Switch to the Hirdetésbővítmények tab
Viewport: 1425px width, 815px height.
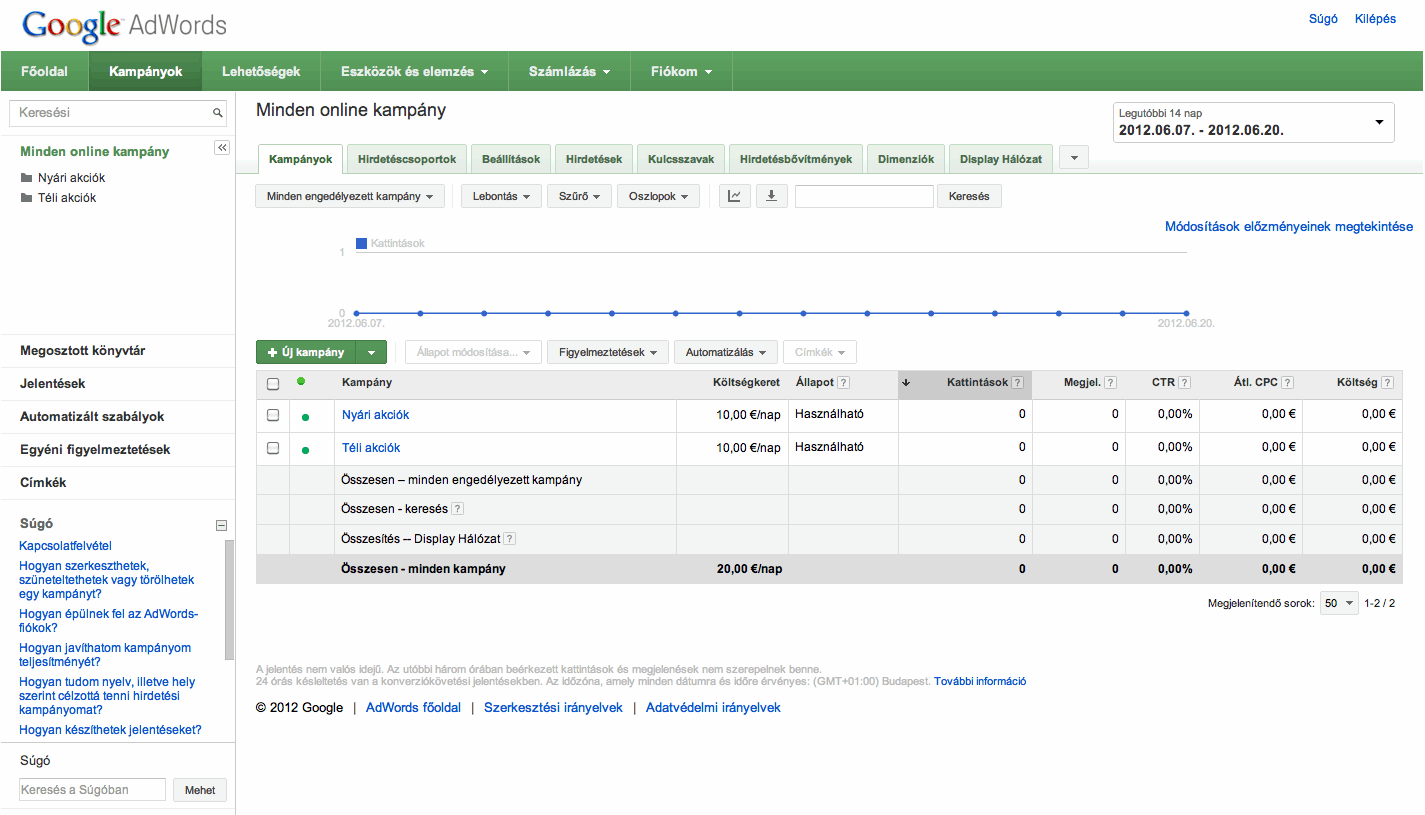[796, 159]
